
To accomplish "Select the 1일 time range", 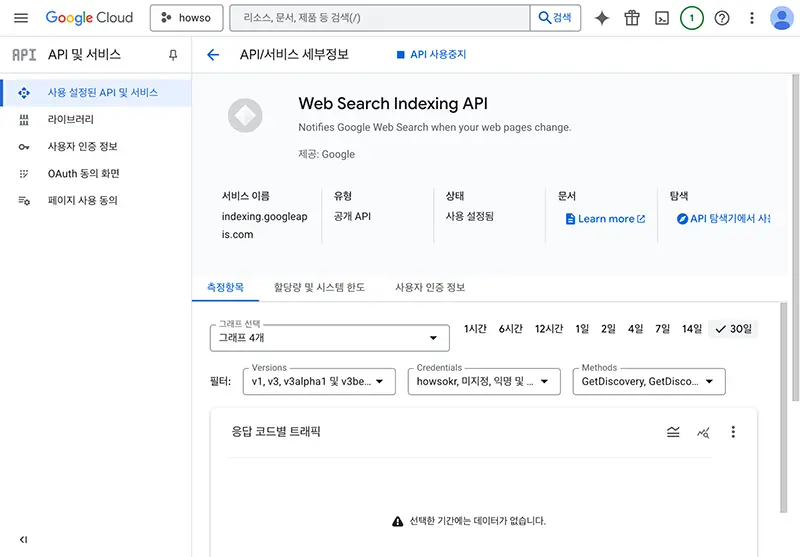I will (582, 329).
